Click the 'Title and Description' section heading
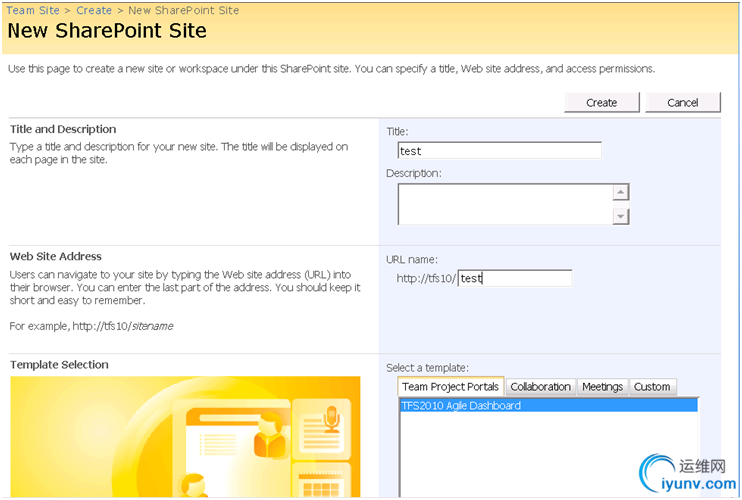The image size is (742, 500). 63,129
